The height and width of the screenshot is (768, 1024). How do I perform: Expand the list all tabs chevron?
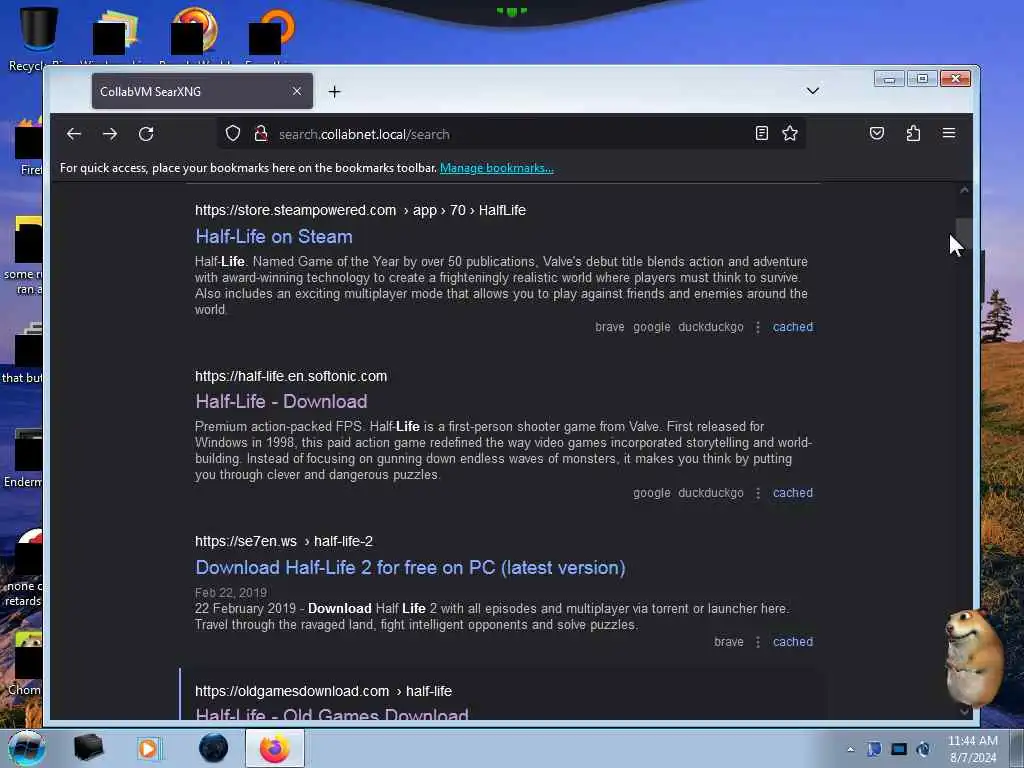pyautogui.click(x=812, y=91)
